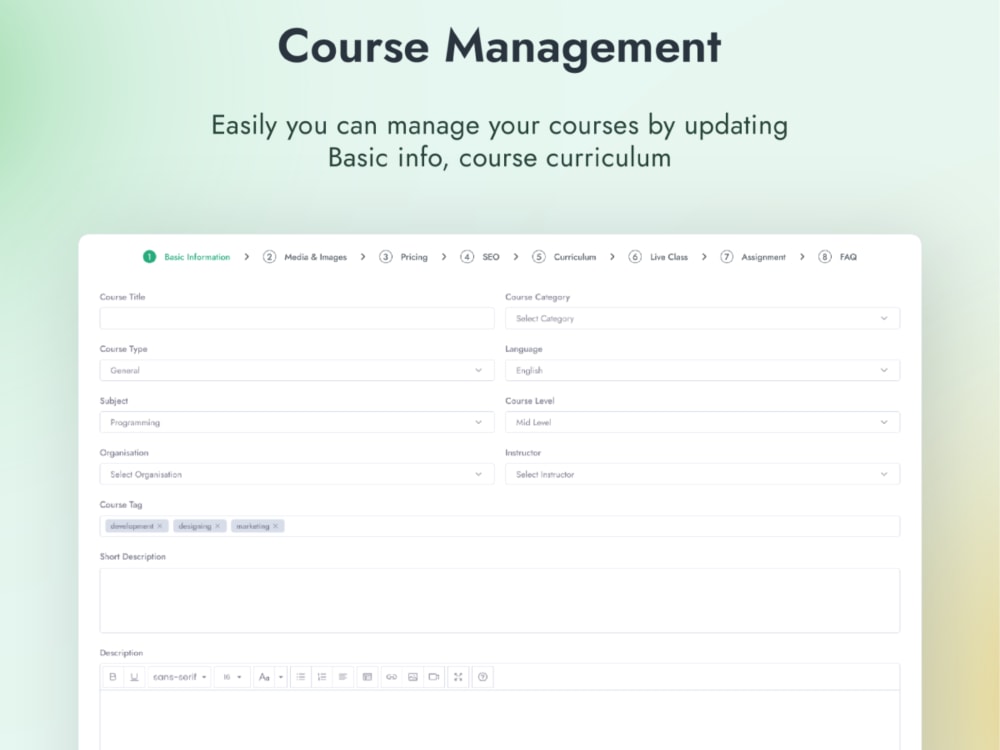Open the text alignment option
Screen dimensions: 1000x750
(x=344, y=677)
